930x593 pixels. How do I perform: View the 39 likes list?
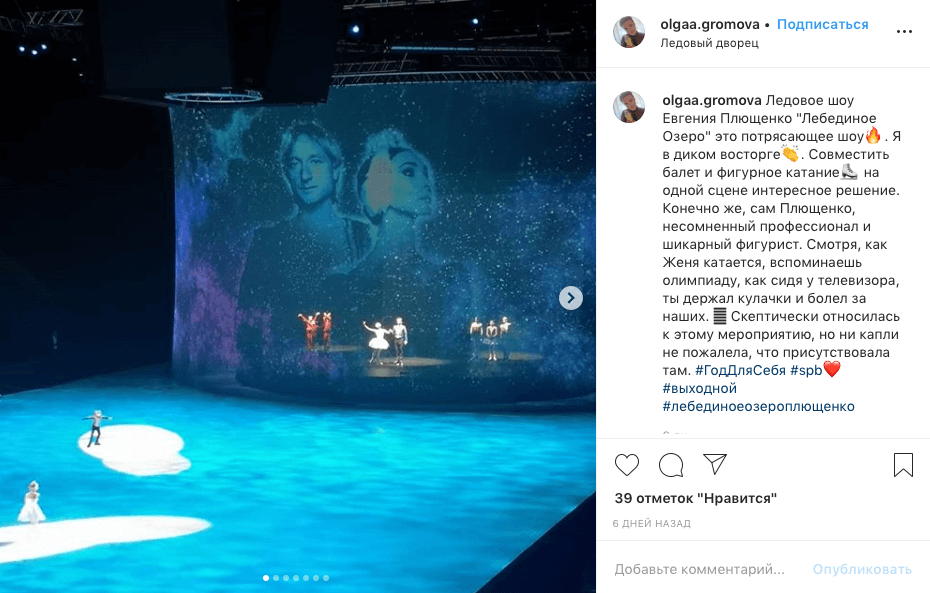(x=696, y=498)
